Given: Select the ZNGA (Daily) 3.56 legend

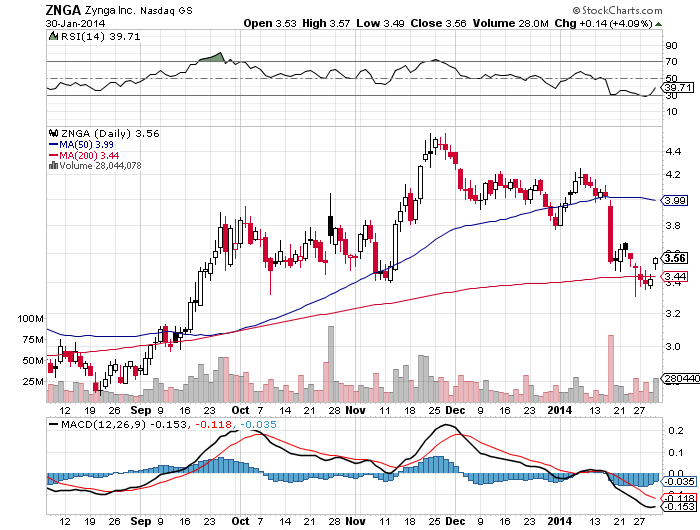Looking at the screenshot, I should [x=110, y=134].
